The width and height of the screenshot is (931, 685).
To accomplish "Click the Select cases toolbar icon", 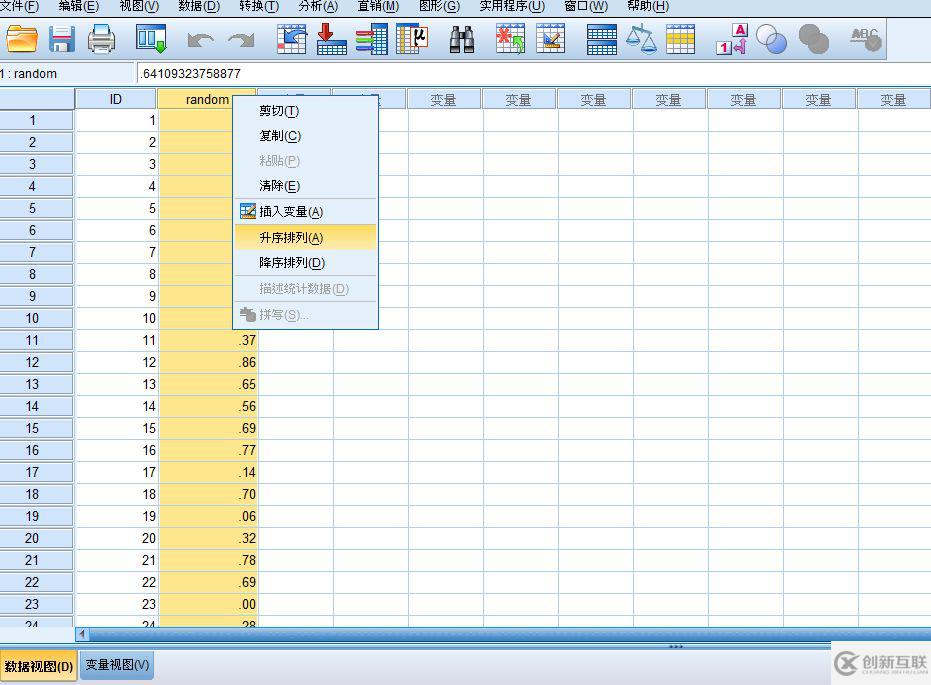I will pyautogui.click(x=680, y=39).
